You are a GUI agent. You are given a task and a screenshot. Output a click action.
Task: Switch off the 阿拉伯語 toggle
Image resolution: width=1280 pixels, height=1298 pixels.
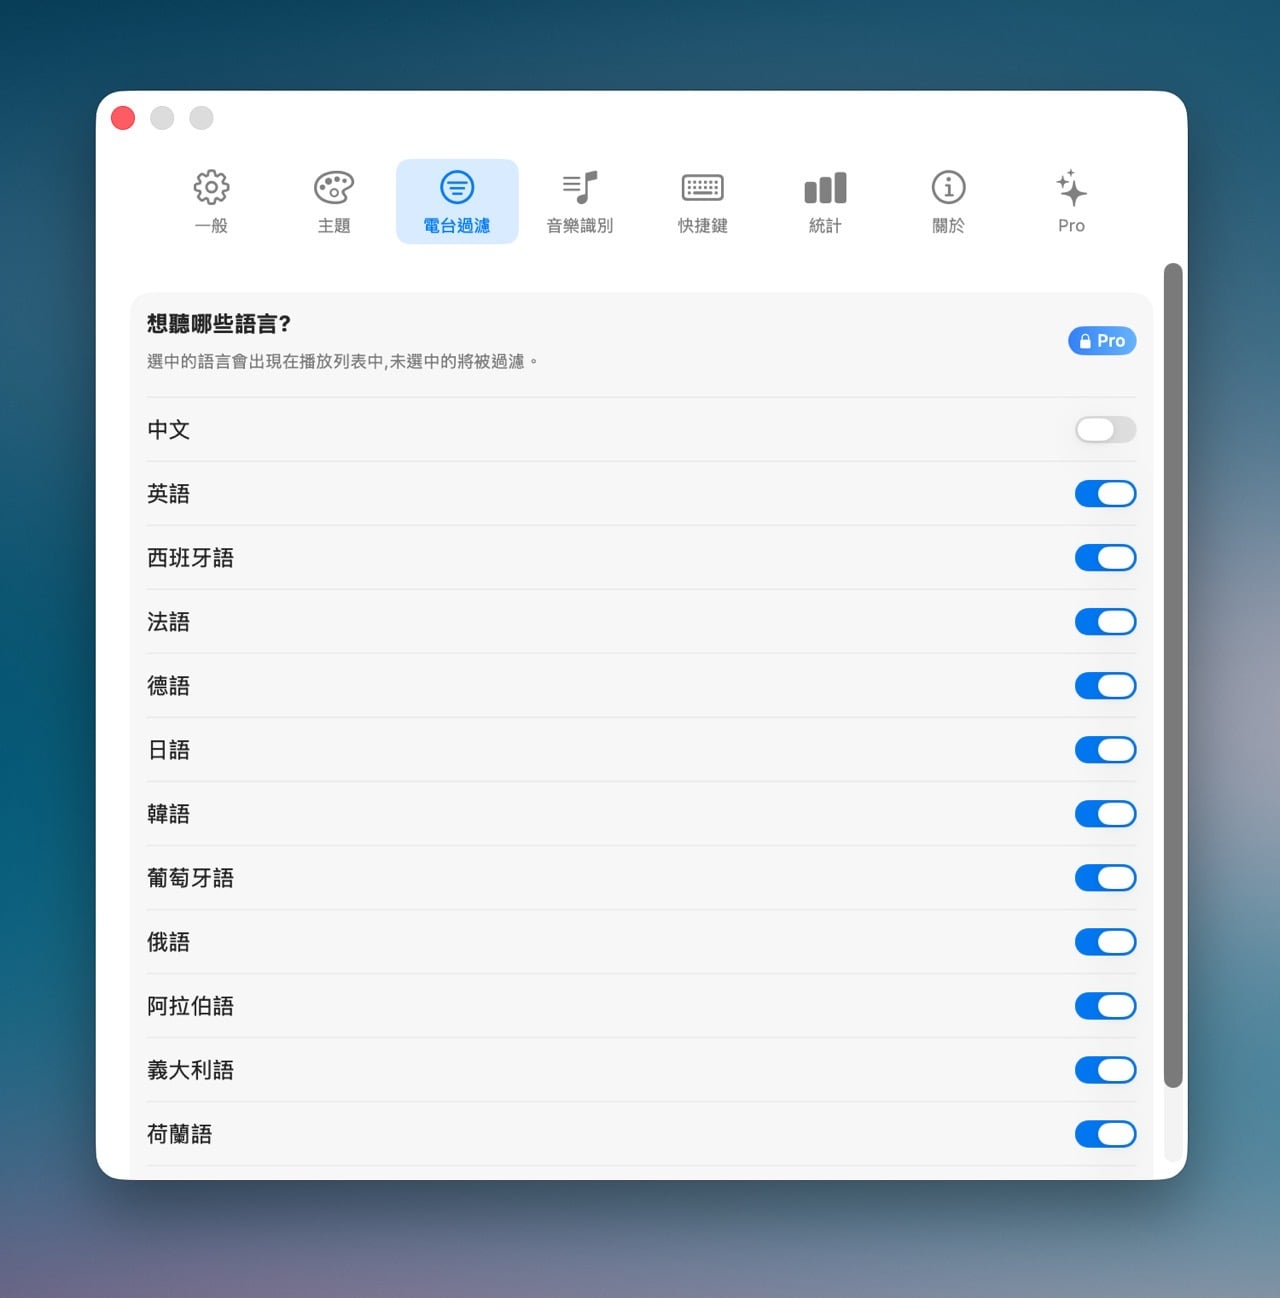coord(1106,1006)
